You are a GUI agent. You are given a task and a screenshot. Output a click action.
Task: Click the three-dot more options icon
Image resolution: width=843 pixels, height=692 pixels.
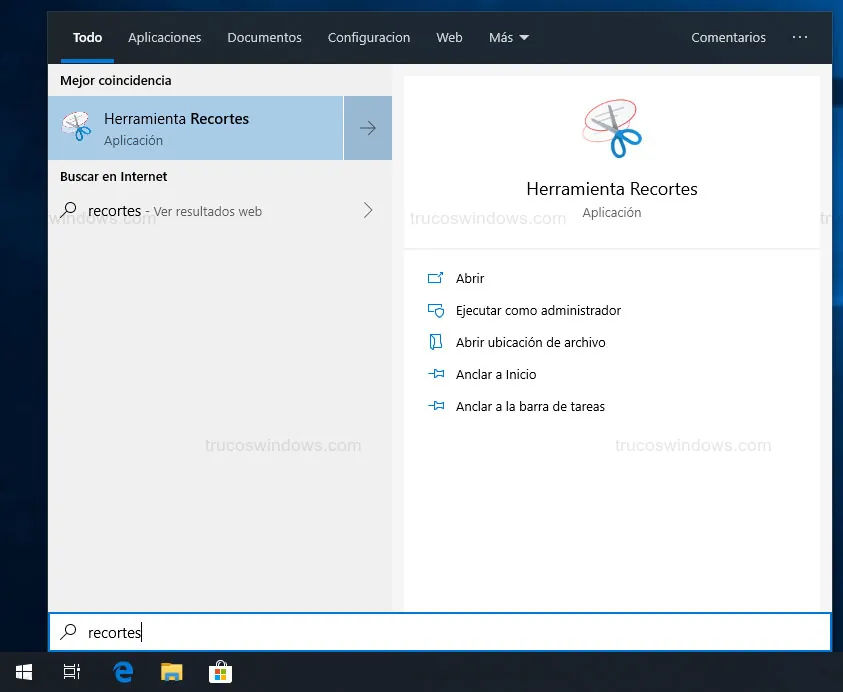799,37
